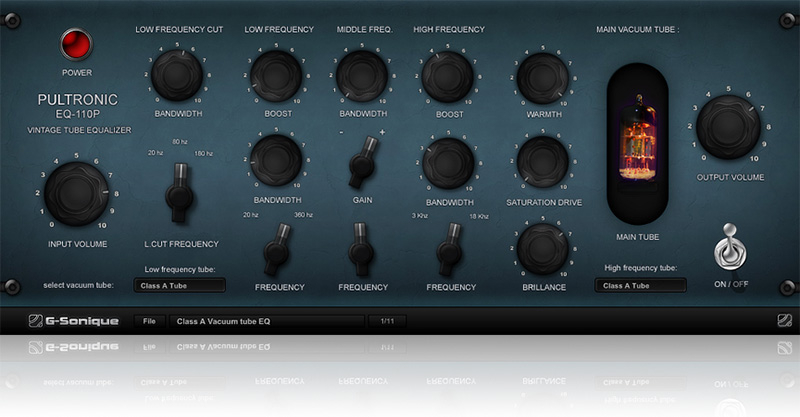Viewport: 800px width, 417px height.
Task: Click the L.Cut Frequency lever switch
Action: pos(179,193)
